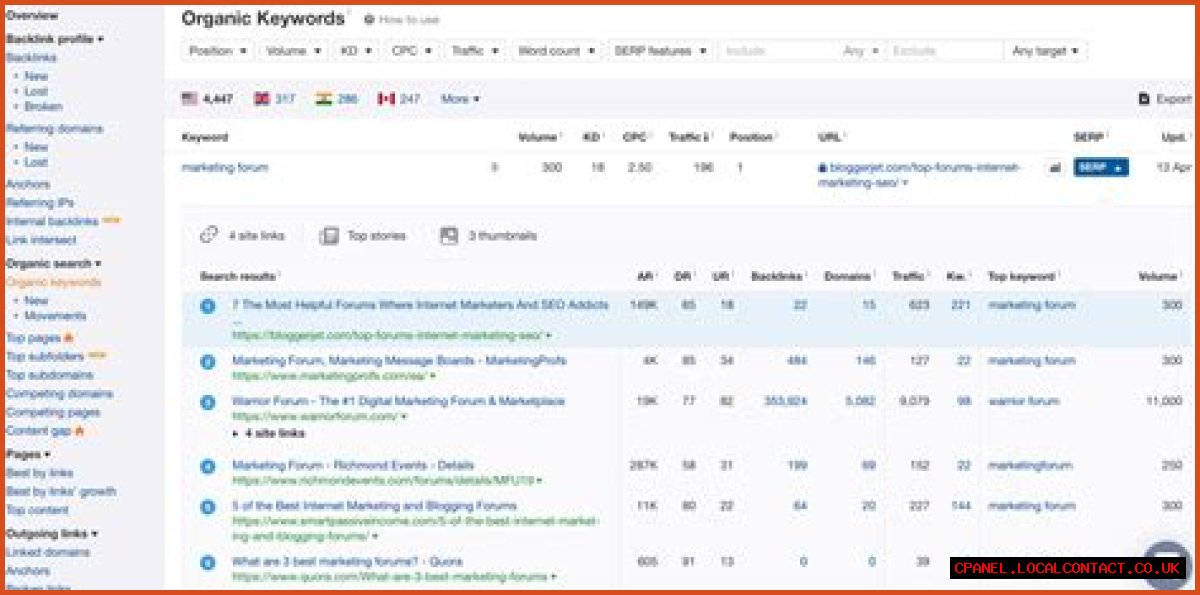Open the Volume filter dropdown
Screen dimensions: 1200x595
(x=293, y=50)
